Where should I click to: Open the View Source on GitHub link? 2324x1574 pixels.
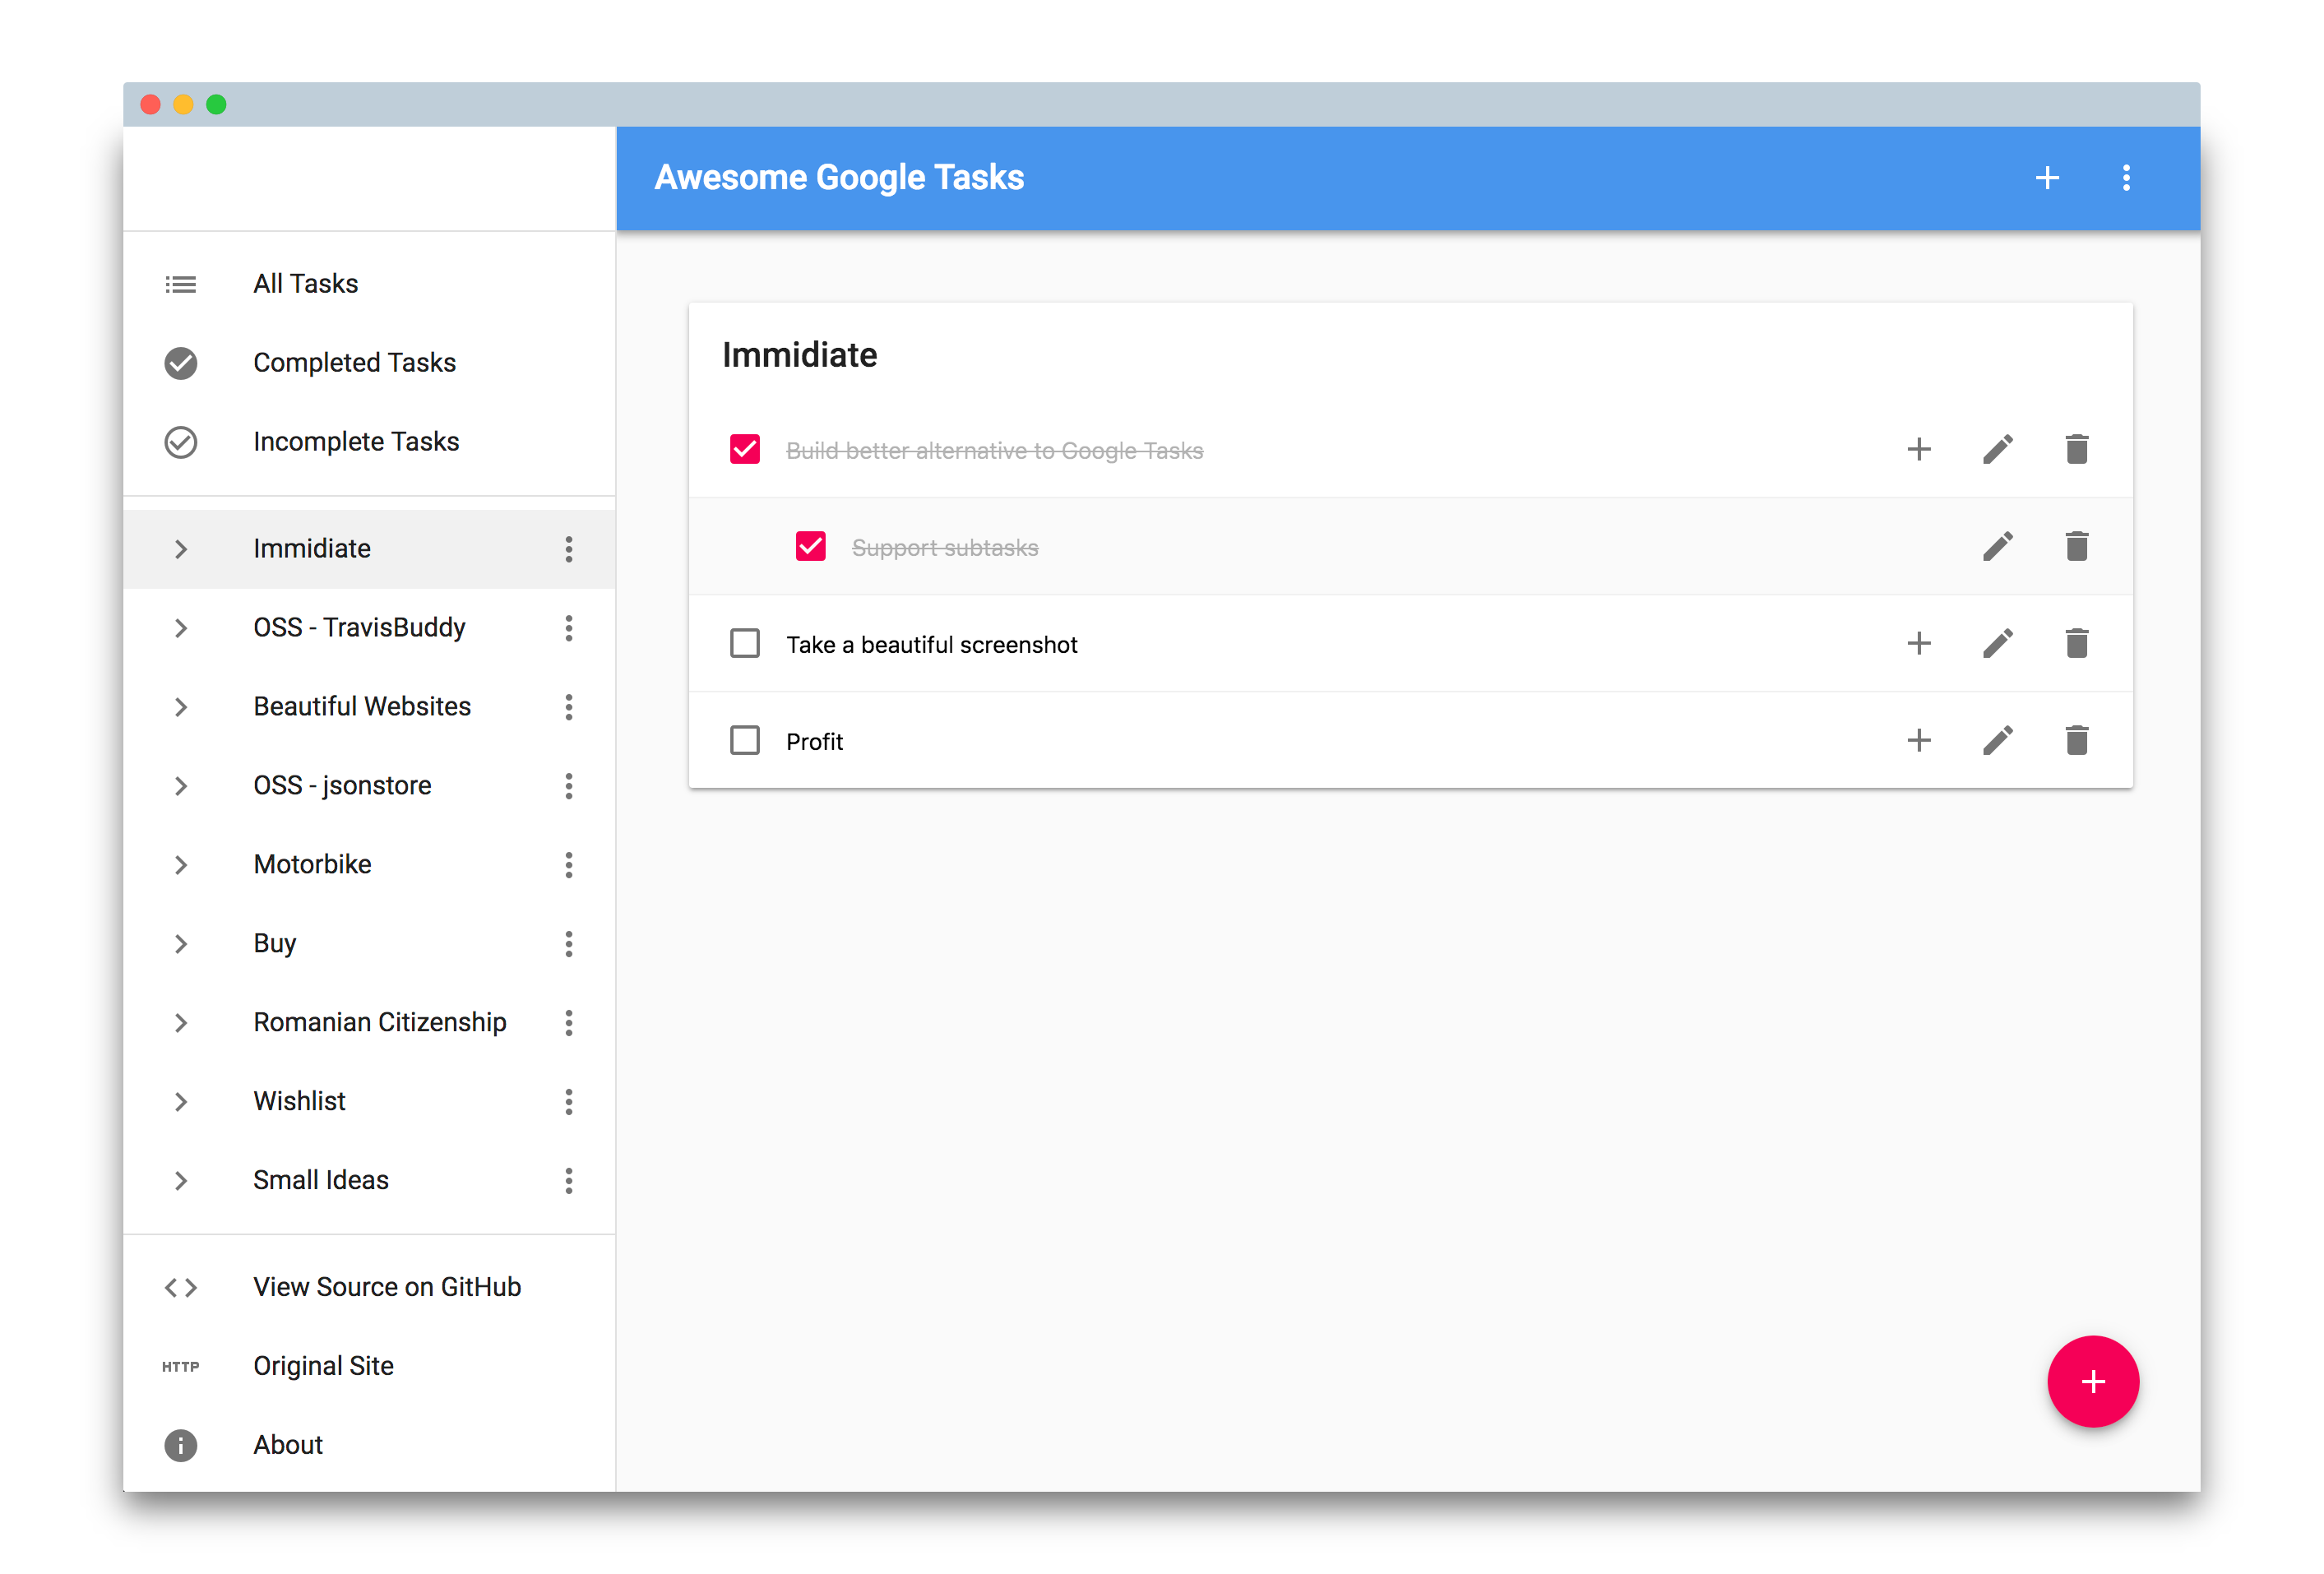386,1287
